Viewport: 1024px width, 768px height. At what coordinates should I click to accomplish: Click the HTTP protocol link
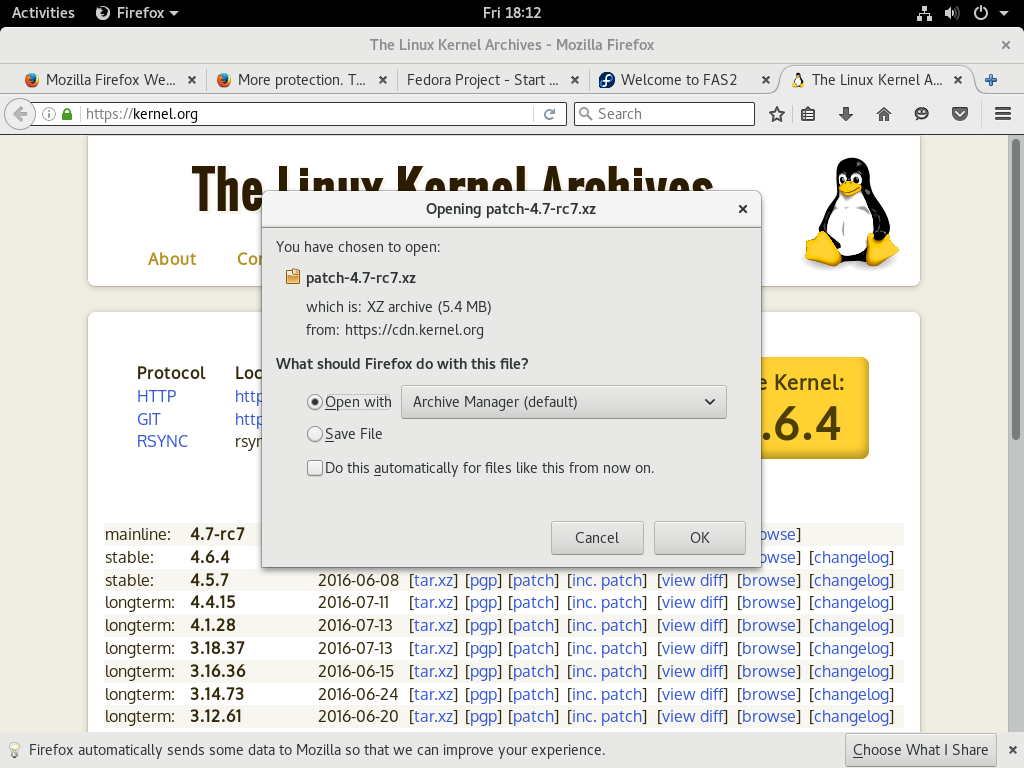pos(157,396)
